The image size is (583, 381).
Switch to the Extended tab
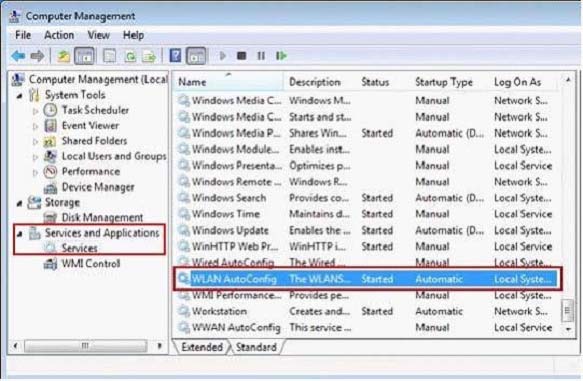pos(202,347)
